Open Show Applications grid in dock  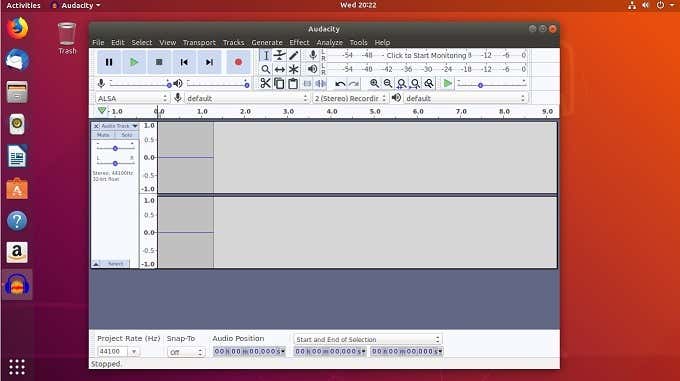[17, 367]
